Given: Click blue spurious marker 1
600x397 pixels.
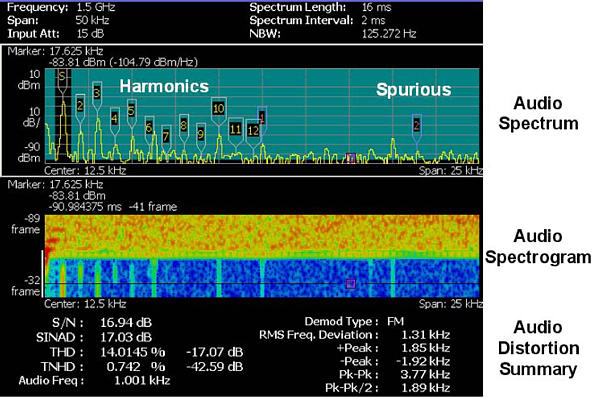Looking at the screenshot, I should click(x=262, y=117).
